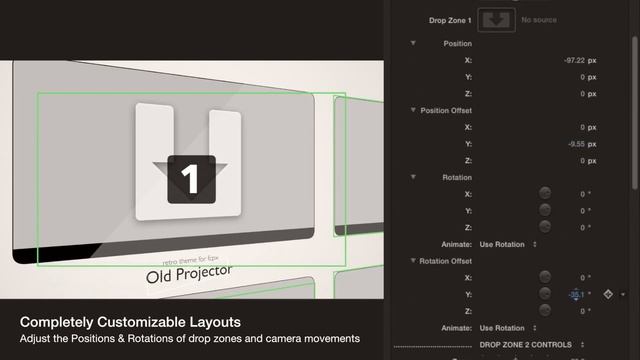Open the Rotation Animate Use Rotation dropdown

[508, 244]
